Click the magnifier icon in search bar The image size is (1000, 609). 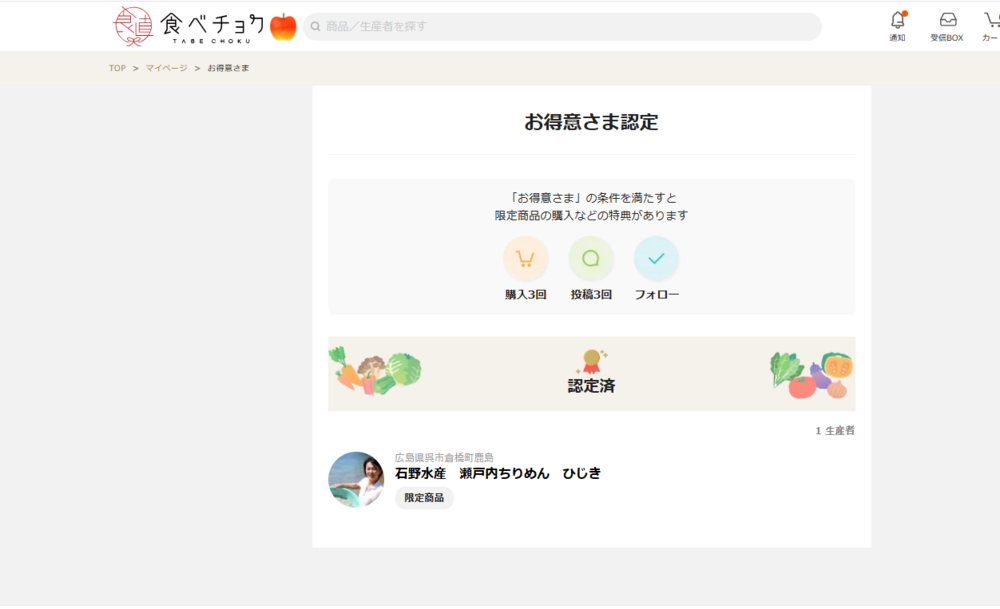[x=315, y=27]
